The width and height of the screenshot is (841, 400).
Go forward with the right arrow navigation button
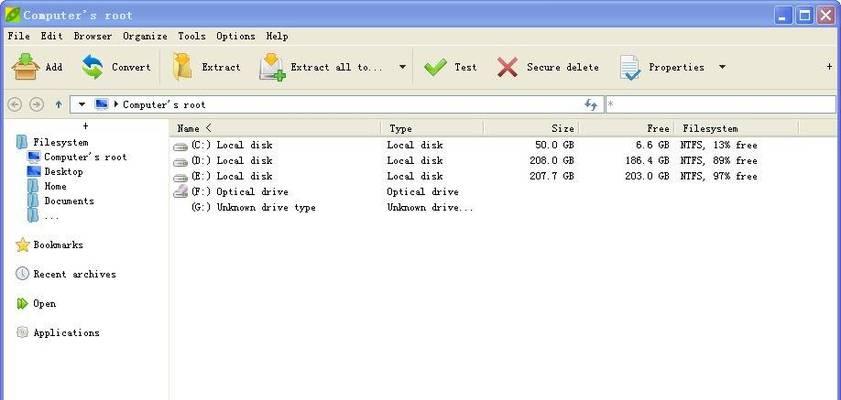[x=36, y=105]
